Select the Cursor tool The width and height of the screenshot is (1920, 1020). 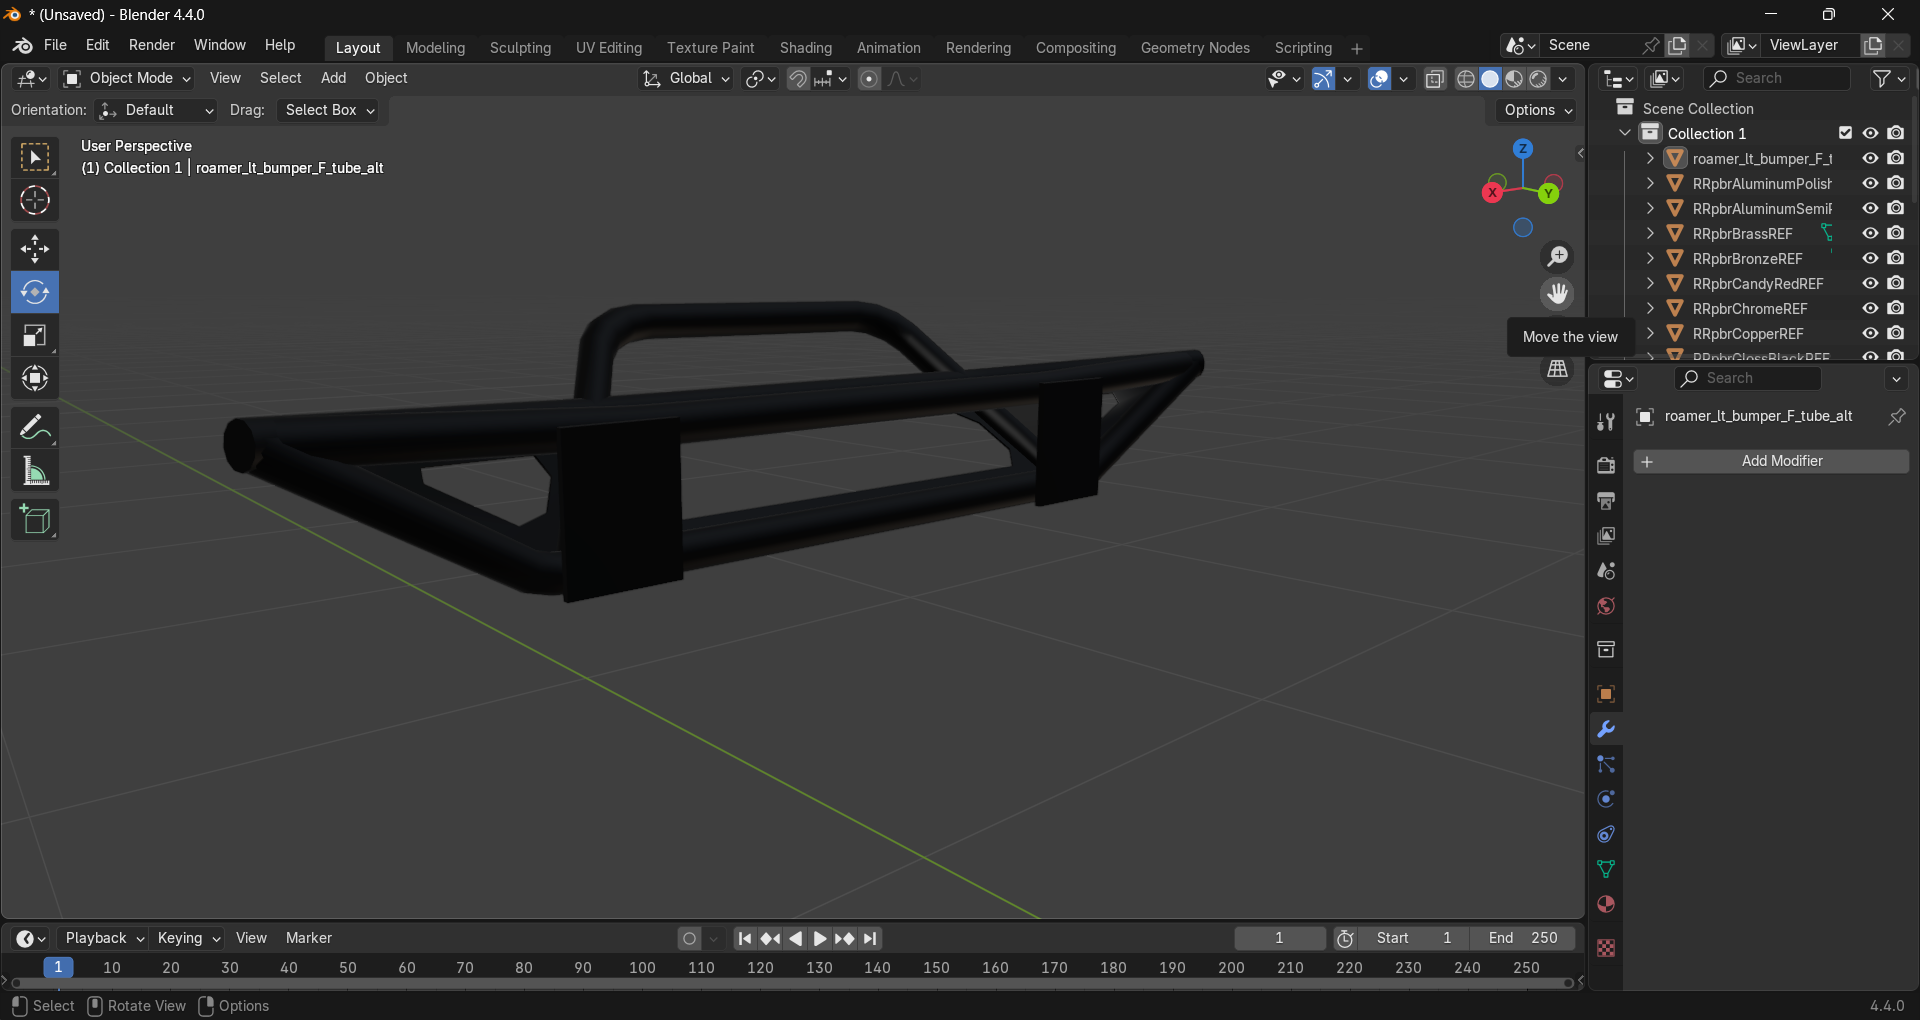point(35,201)
